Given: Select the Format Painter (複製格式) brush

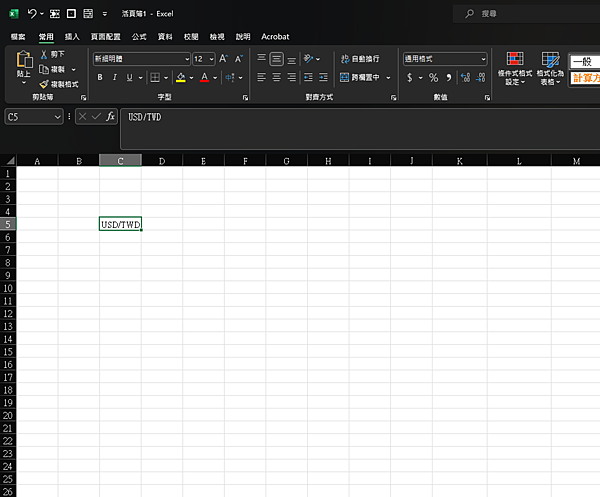Looking at the screenshot, I should tap(44, 84).
